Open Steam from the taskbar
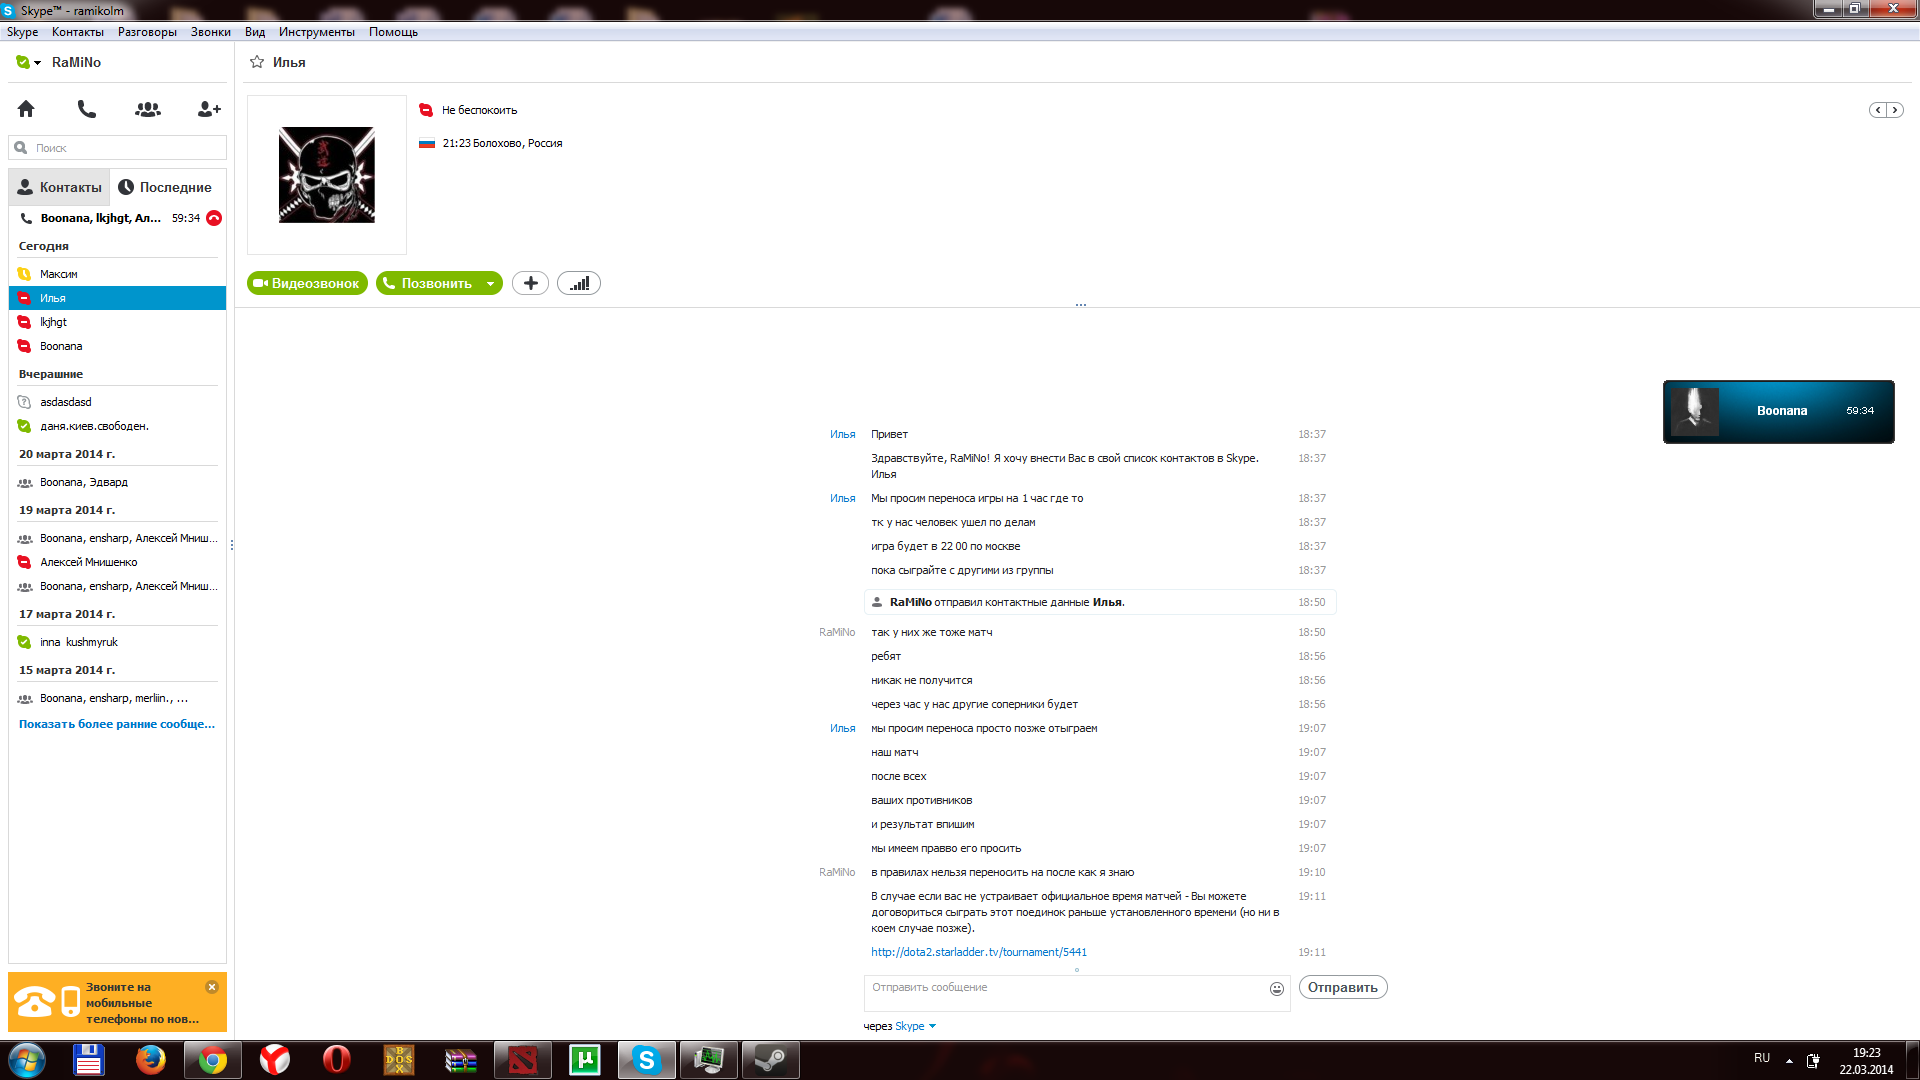Viewport: 1920px width, 1080px height. [x=770, y=1060]
